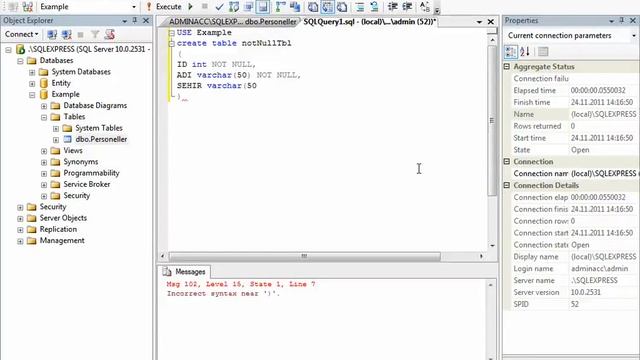Toggle auto-hide pin on Object Explorer
This screenshot has height=360, width=640.
coord(135,20)
